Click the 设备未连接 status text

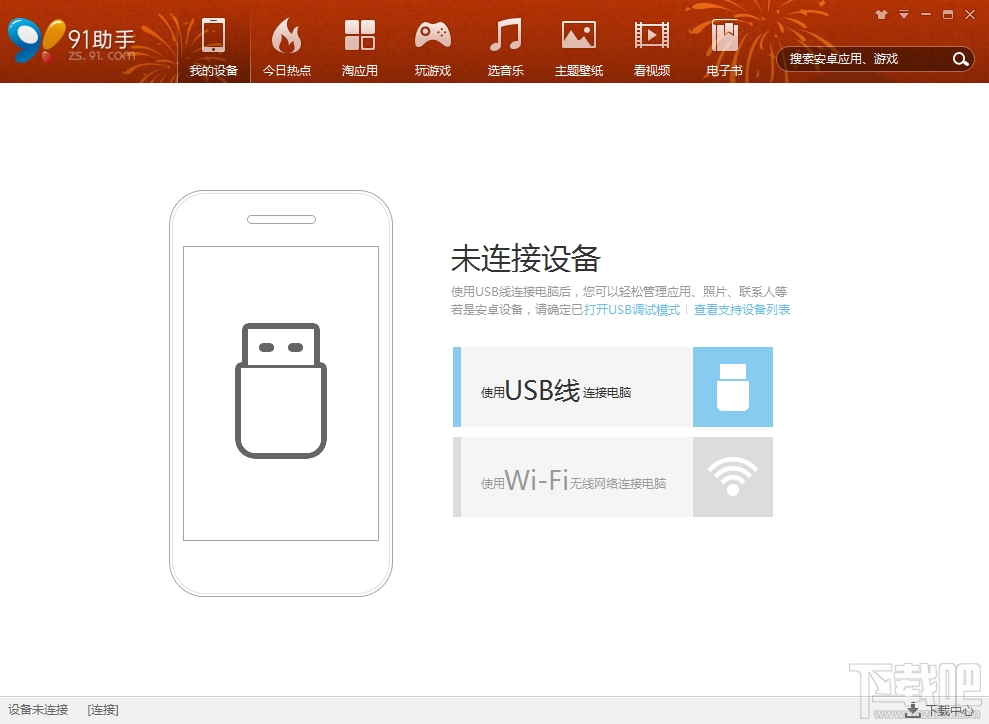point(38,710)
